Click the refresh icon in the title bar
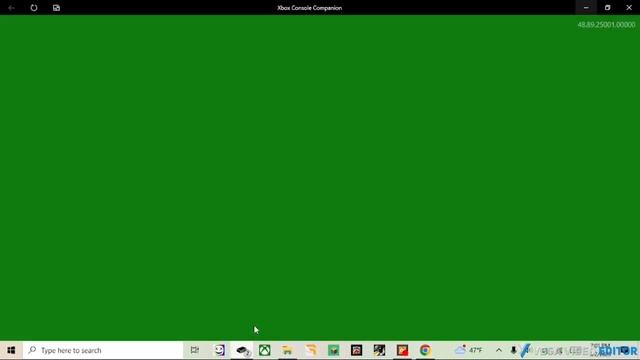 33,7
